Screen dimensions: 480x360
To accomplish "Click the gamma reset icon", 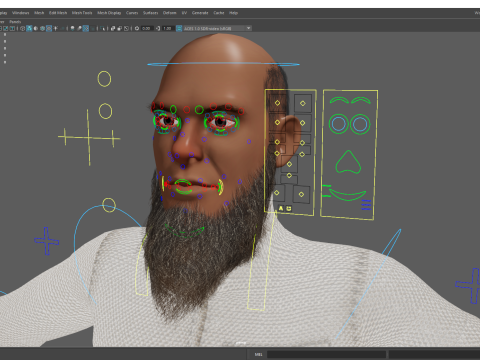I will [158, 28].
